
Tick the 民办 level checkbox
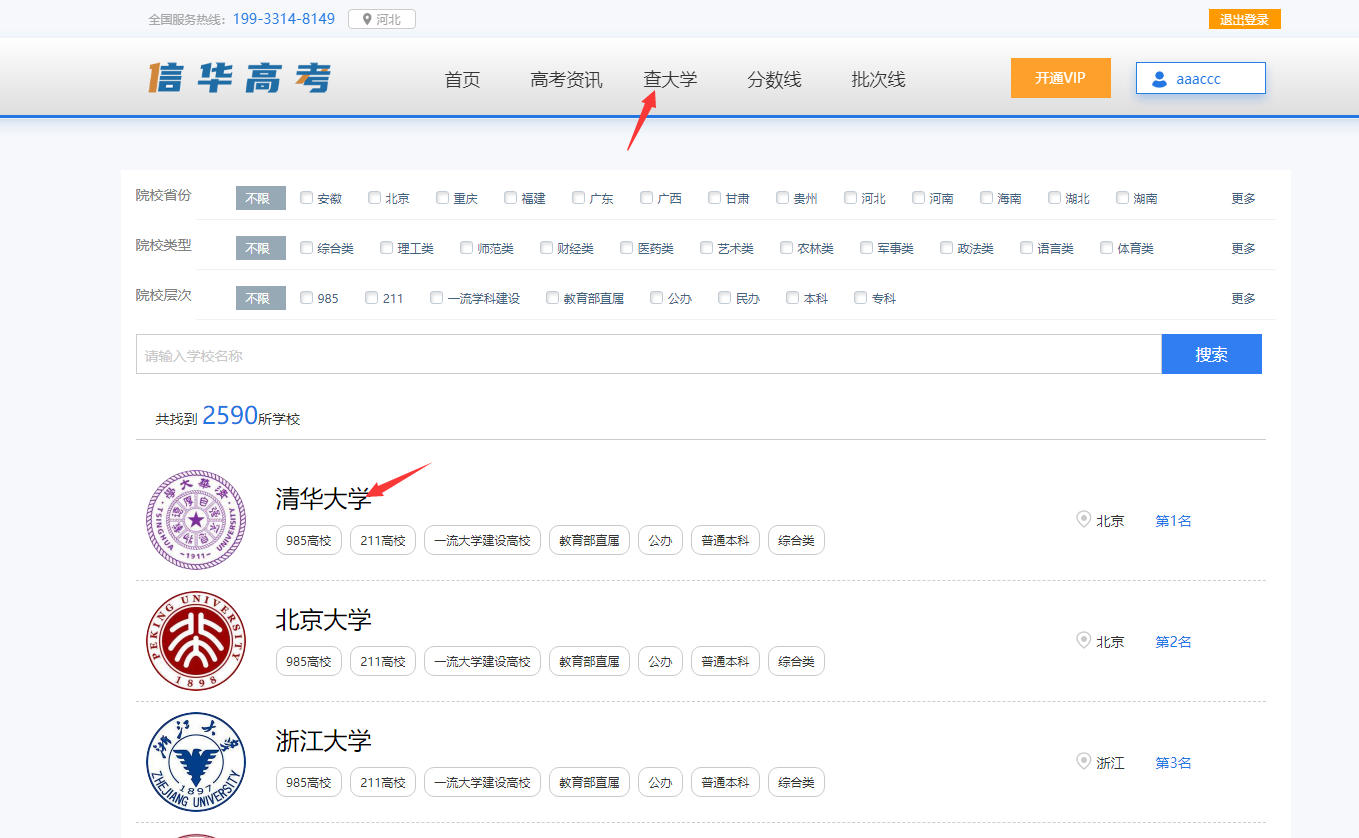click(x=725, y=298)
